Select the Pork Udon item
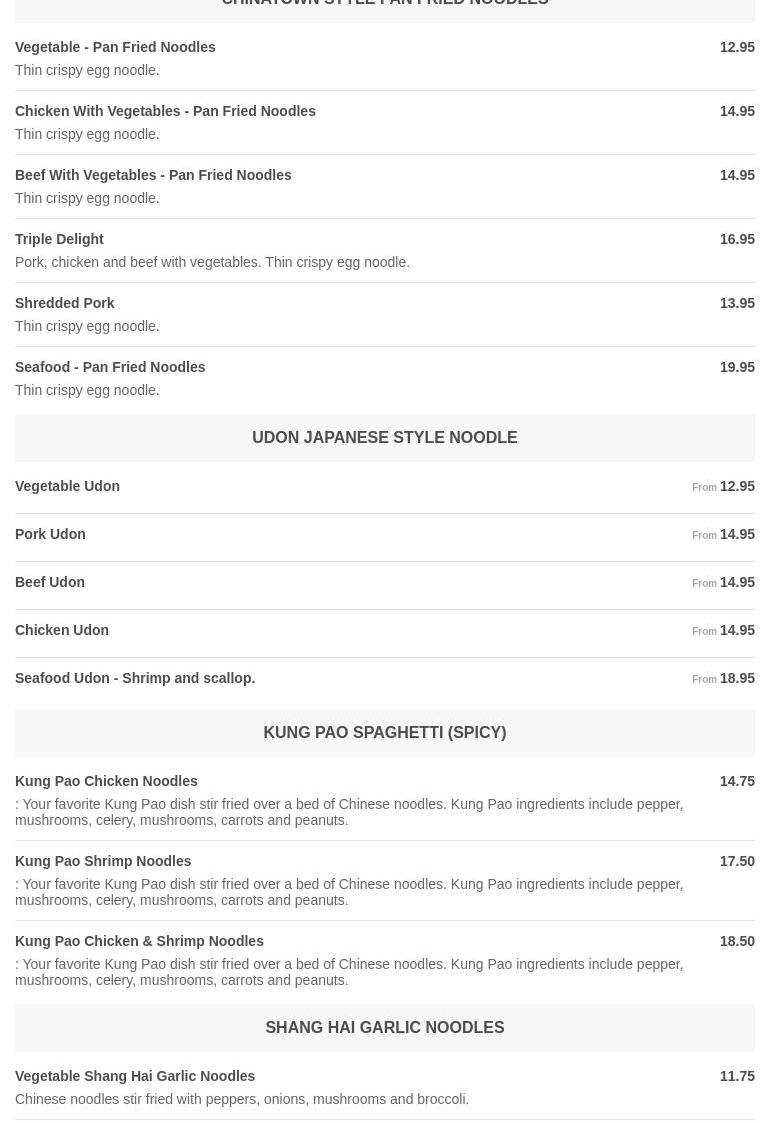Viewport: 770px width, 1123px height. click(x=50, y=534)
